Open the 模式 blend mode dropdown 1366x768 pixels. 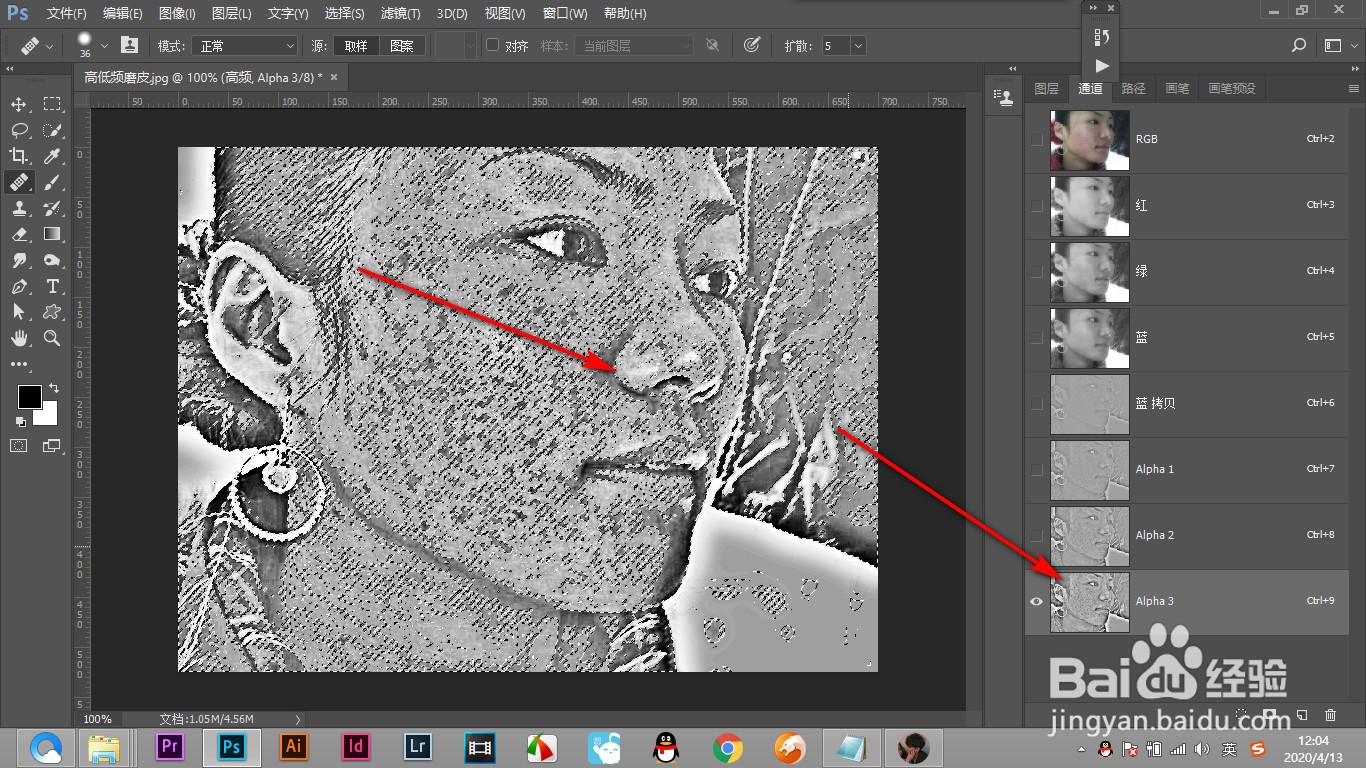tap(245, 46)
